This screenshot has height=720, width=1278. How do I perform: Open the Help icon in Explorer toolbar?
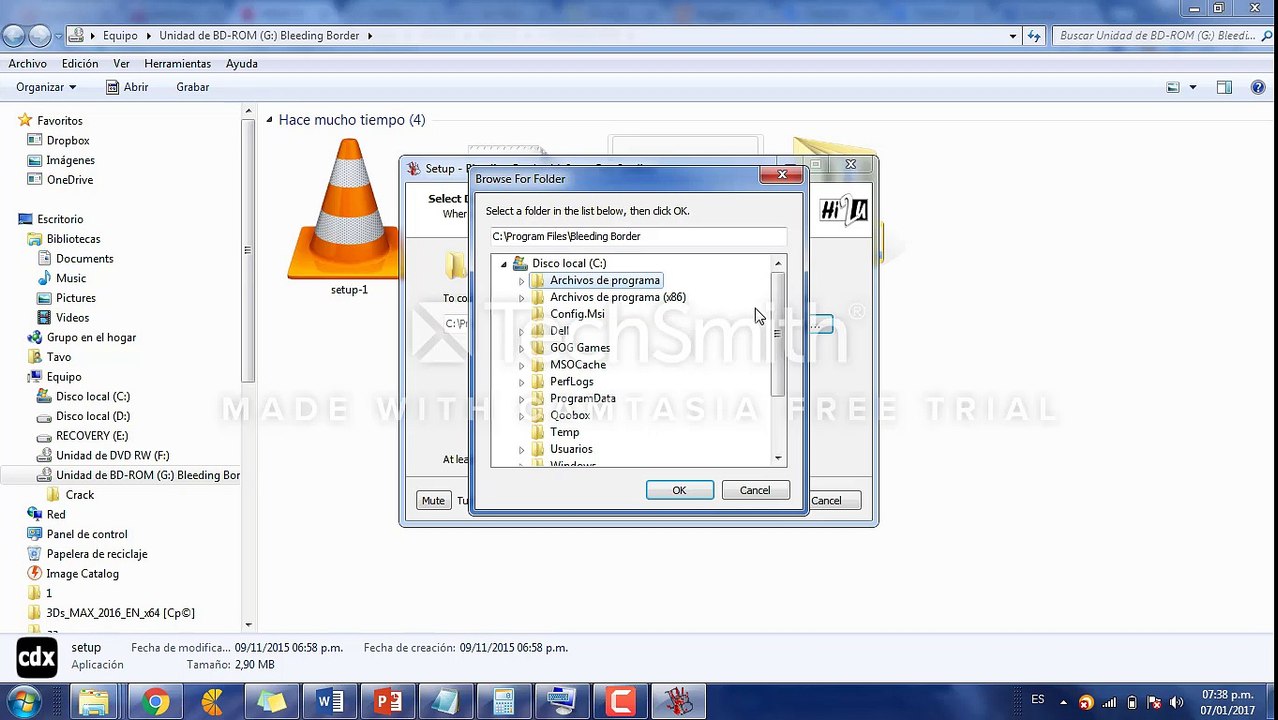[x=1258, y=87]
